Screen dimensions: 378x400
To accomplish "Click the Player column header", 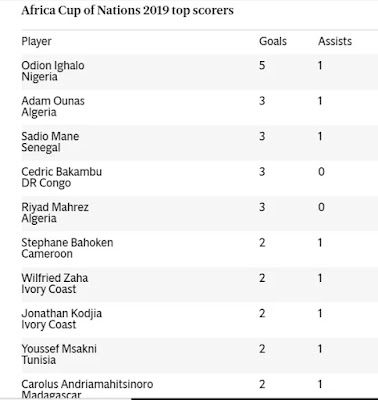I will 36,41.
